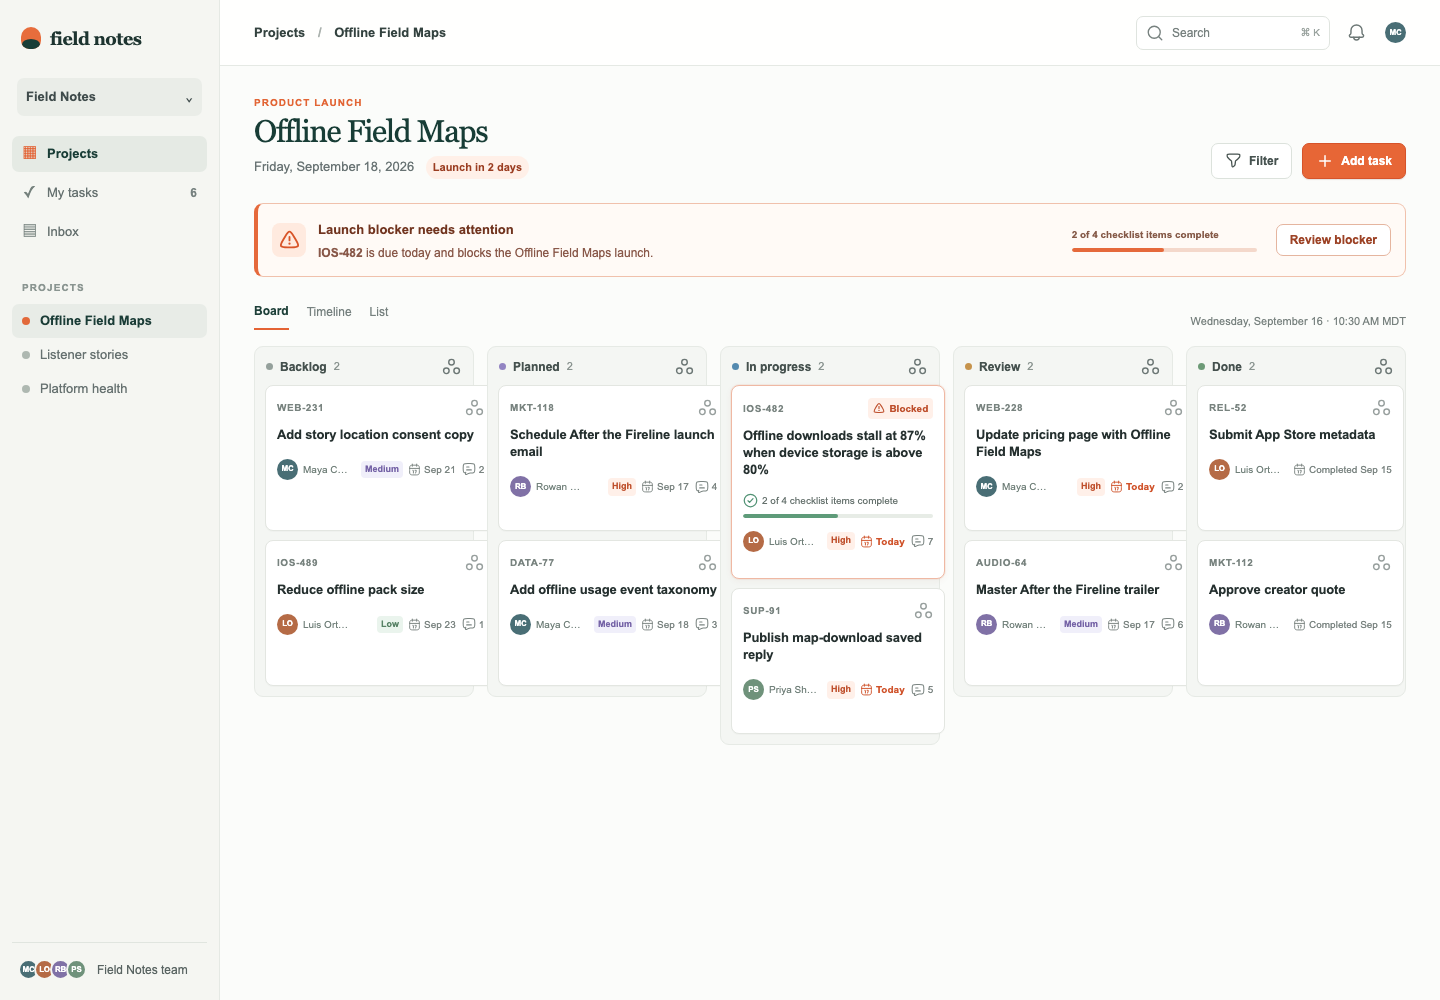Click the Filter button
Screen dimensions: 1440x1000
pyautogui.click(x=1251, y=161)
